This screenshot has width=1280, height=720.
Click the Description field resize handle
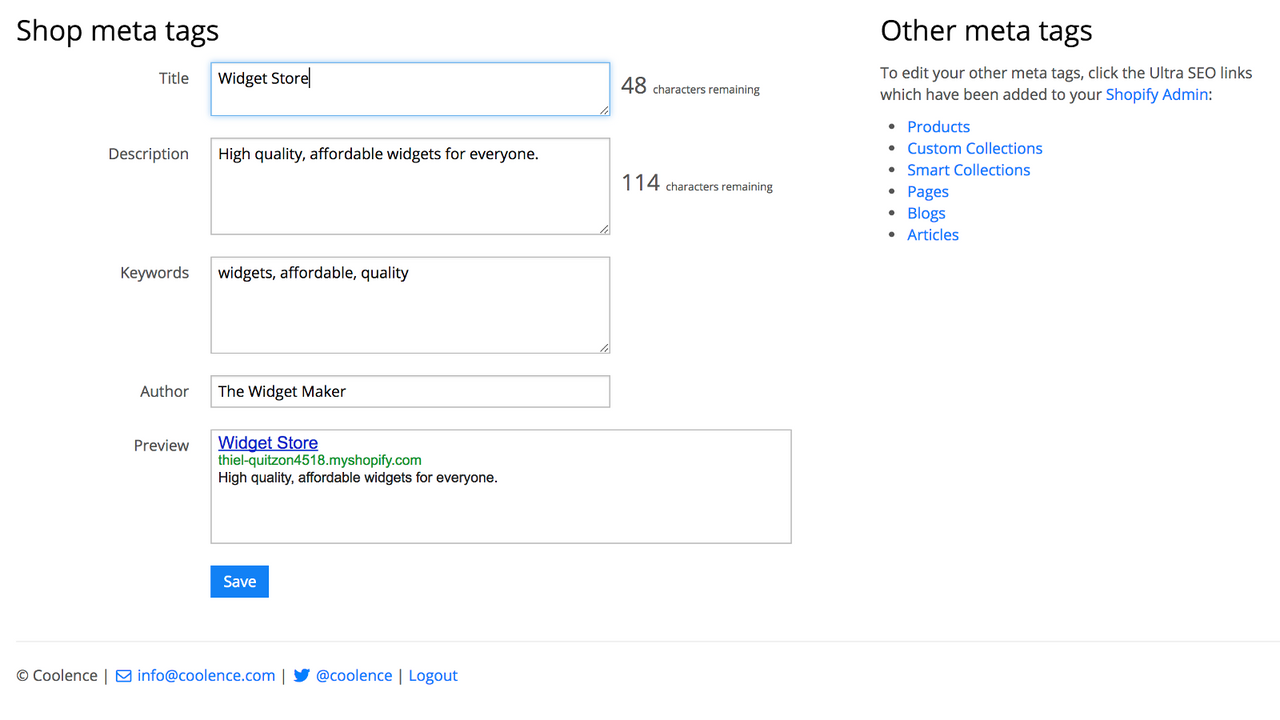(606, 230)
